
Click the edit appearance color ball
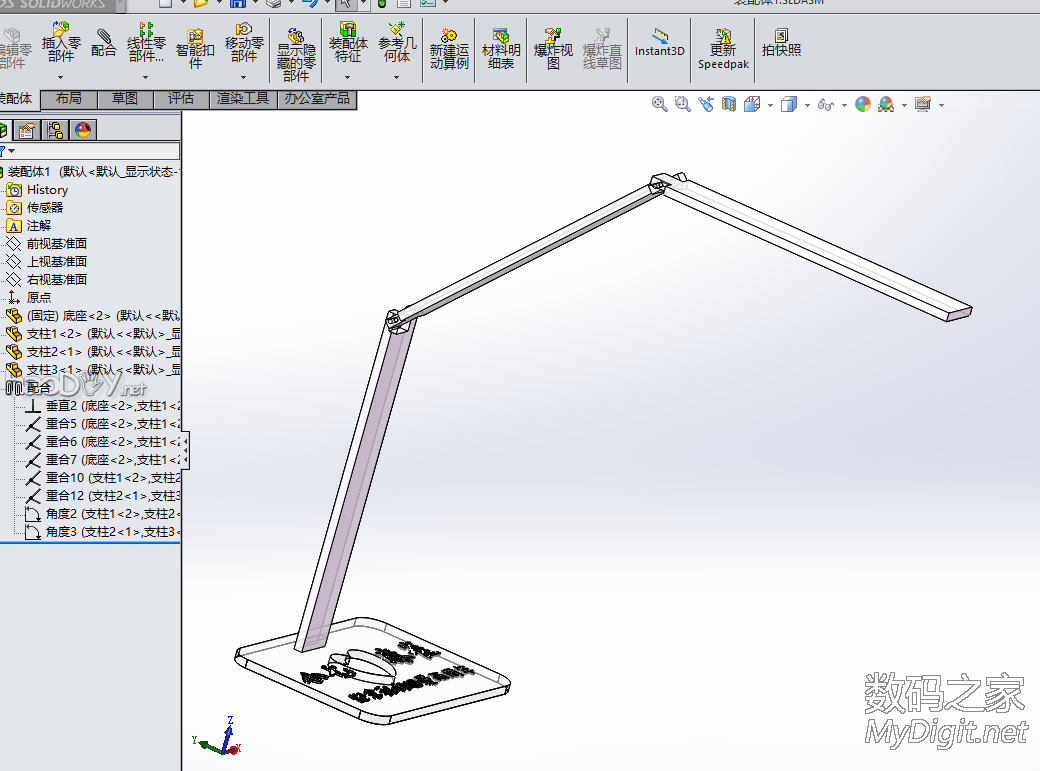[862, 104]
